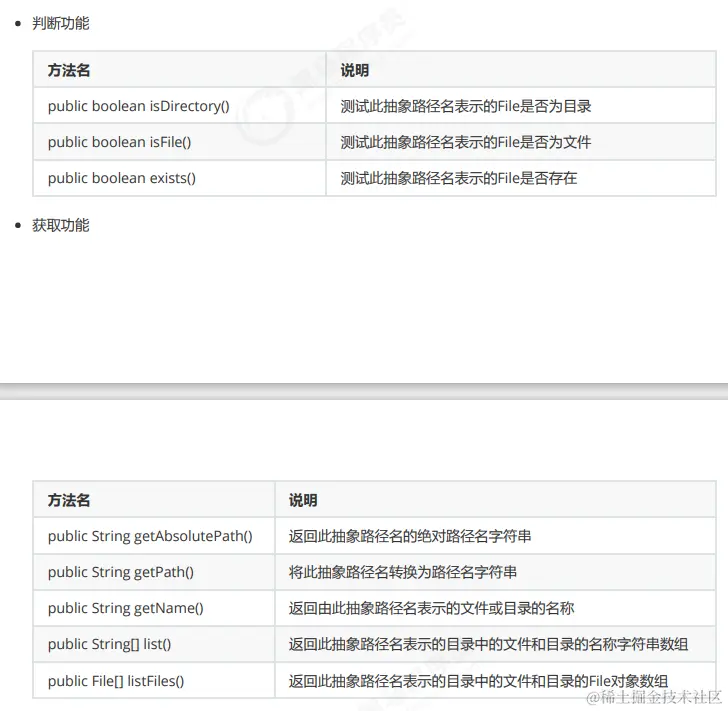Select the '判断功能' bullet heading

click(x=60, y=23)
